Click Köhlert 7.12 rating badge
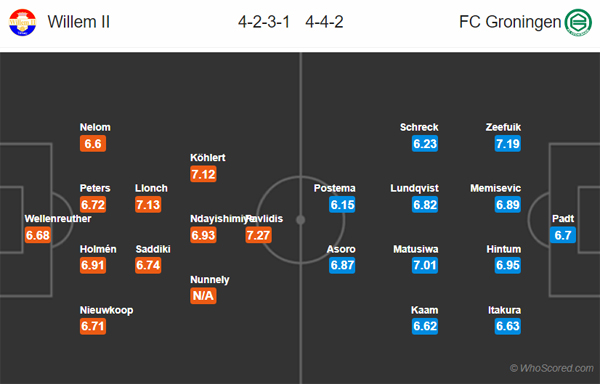The image size is (600, 384). [203, 174]
